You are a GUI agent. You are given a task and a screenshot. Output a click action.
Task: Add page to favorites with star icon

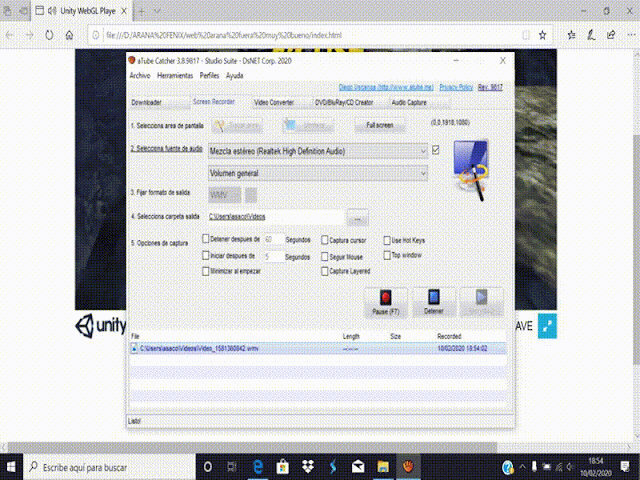542,35
